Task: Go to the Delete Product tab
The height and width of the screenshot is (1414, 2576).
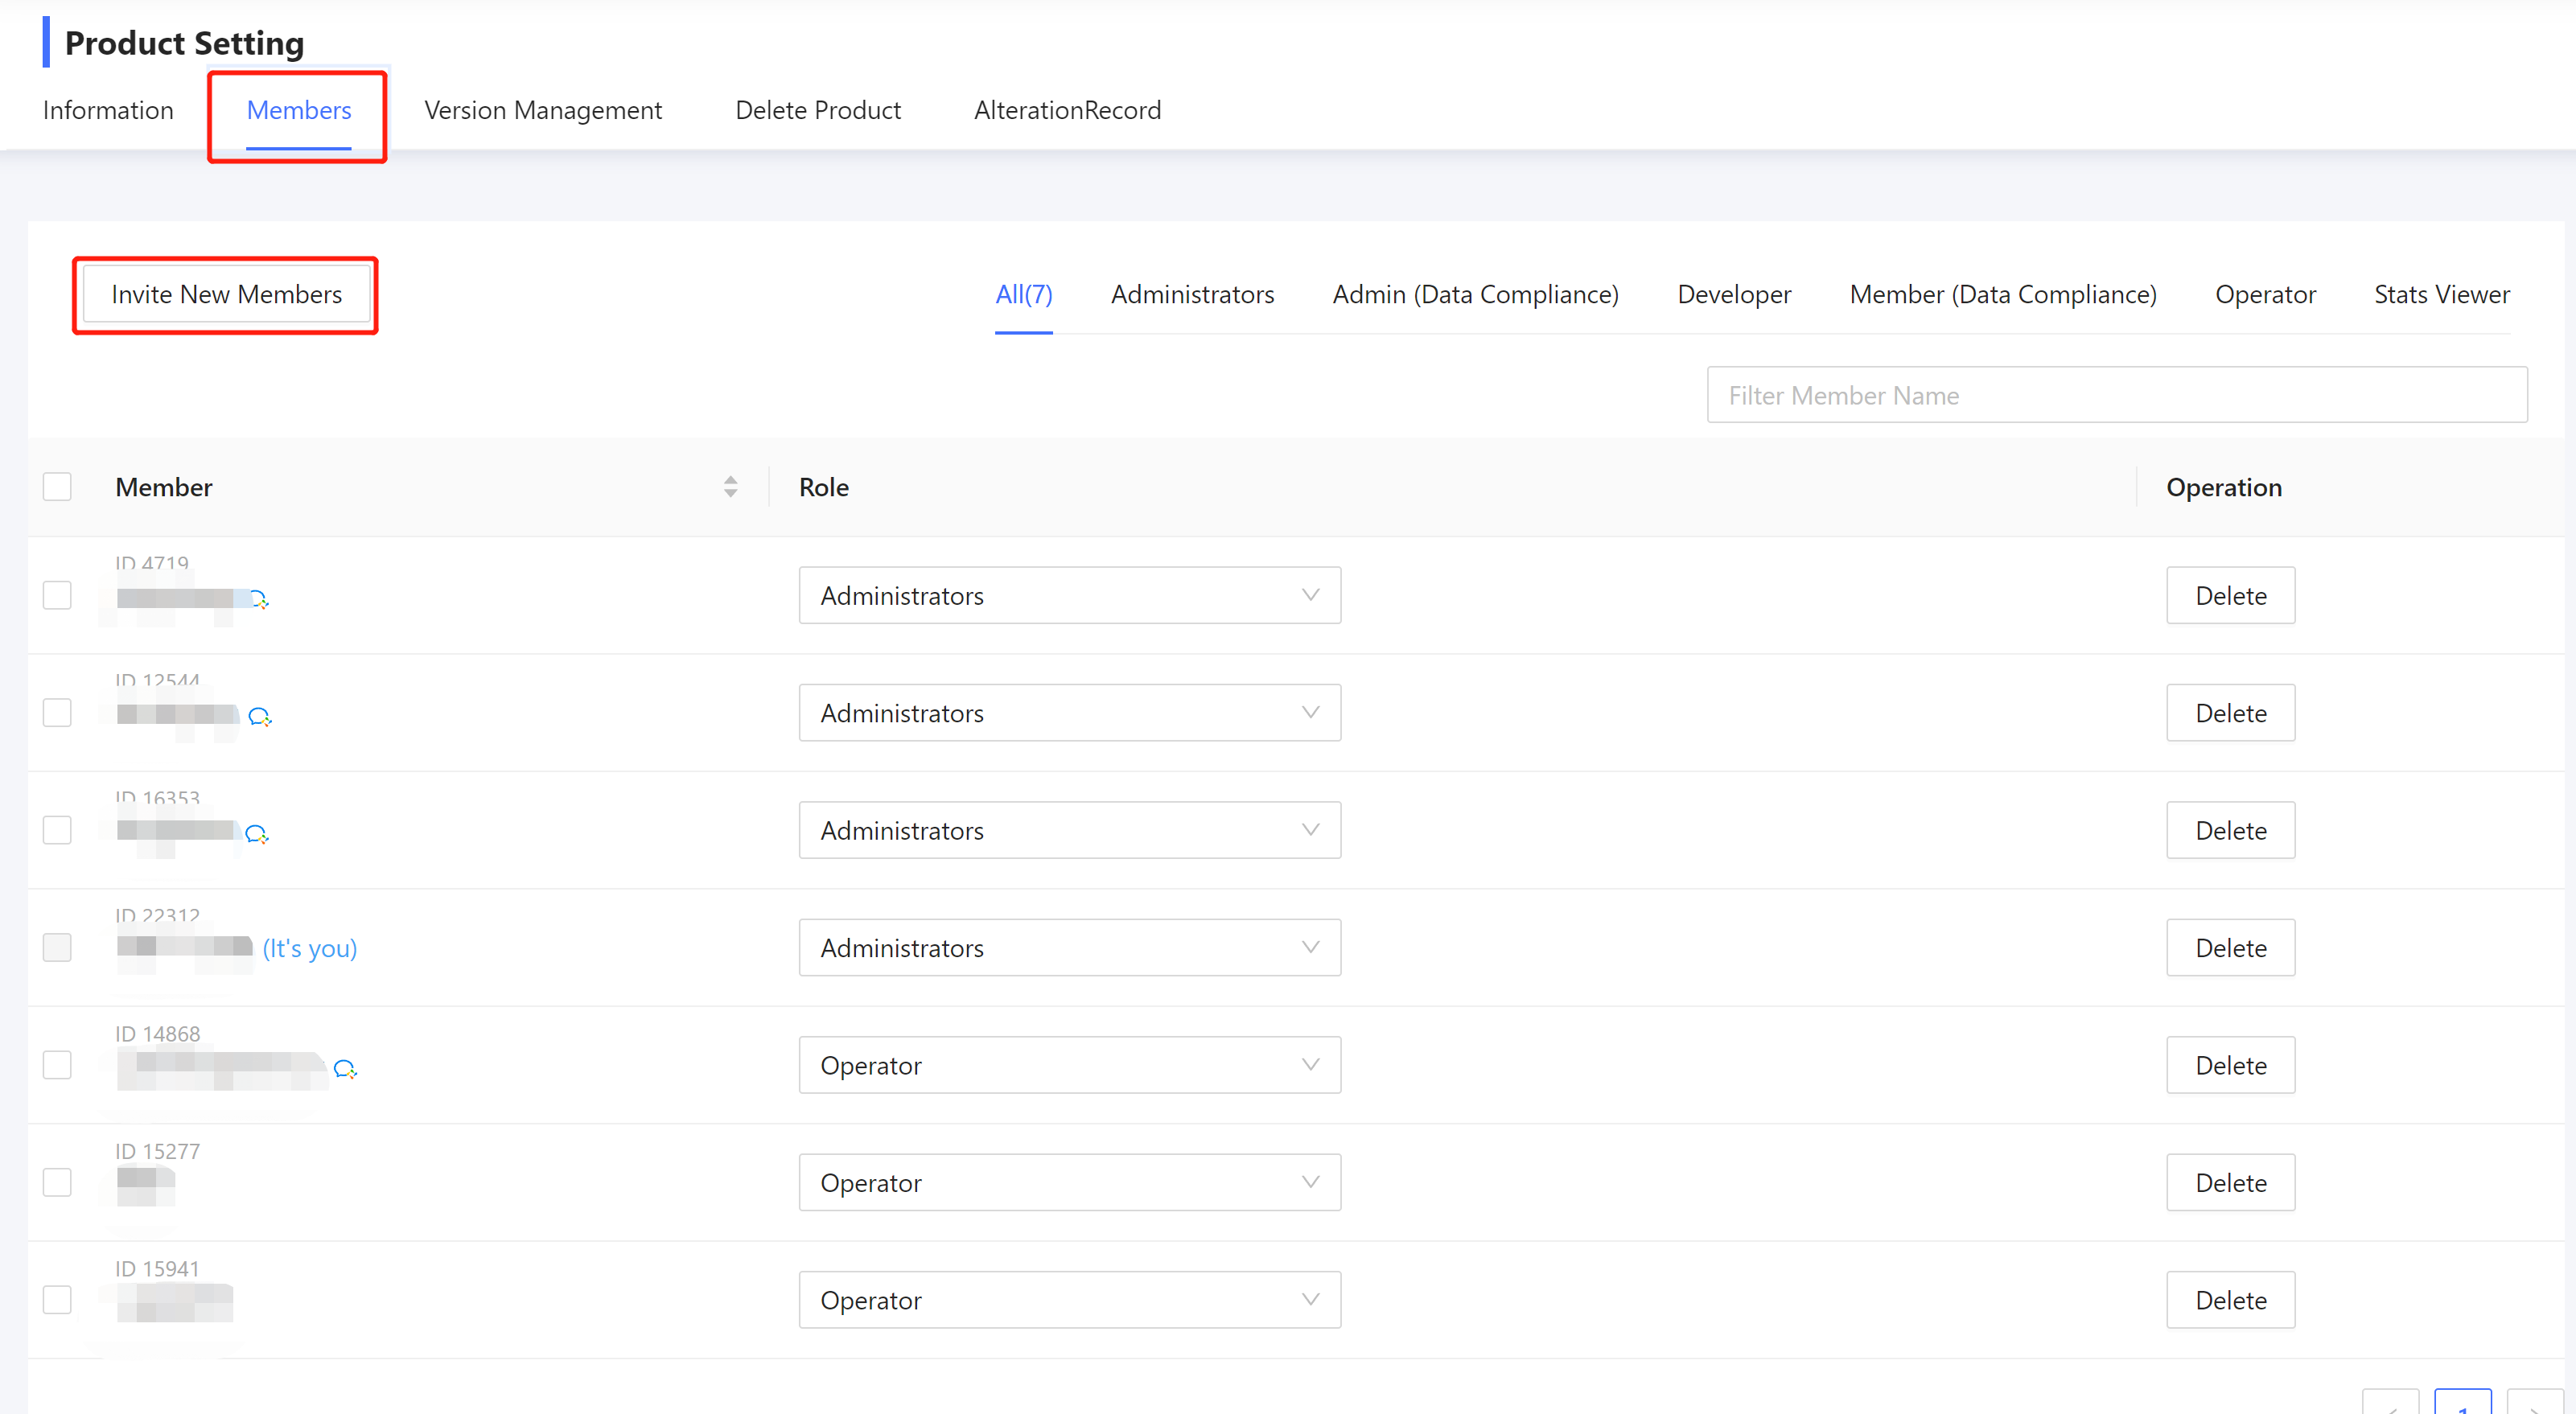Action: point(818,110)
